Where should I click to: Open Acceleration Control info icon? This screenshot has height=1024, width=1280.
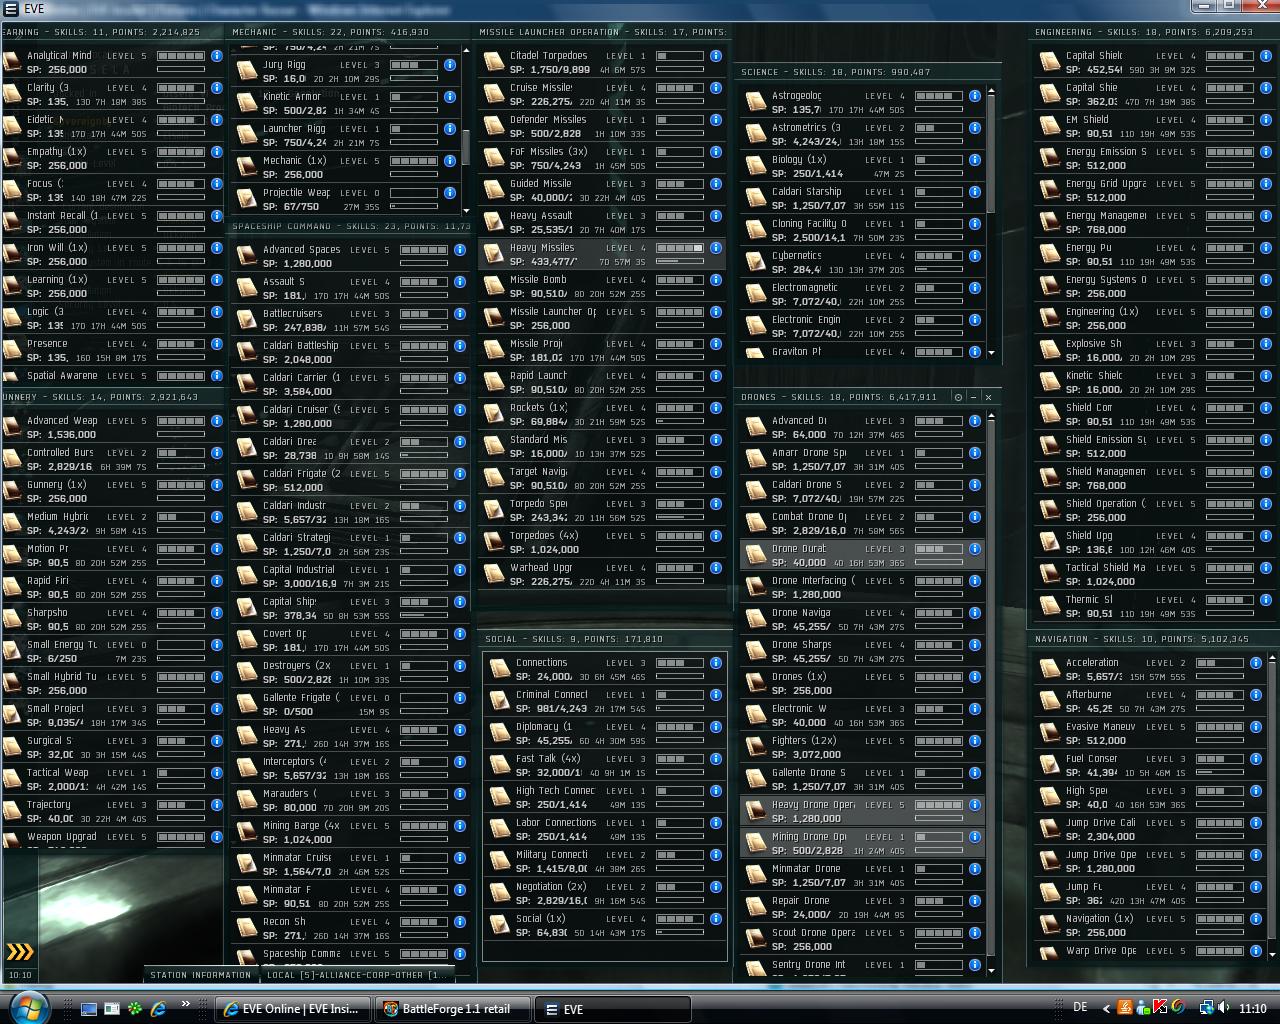1256,663
